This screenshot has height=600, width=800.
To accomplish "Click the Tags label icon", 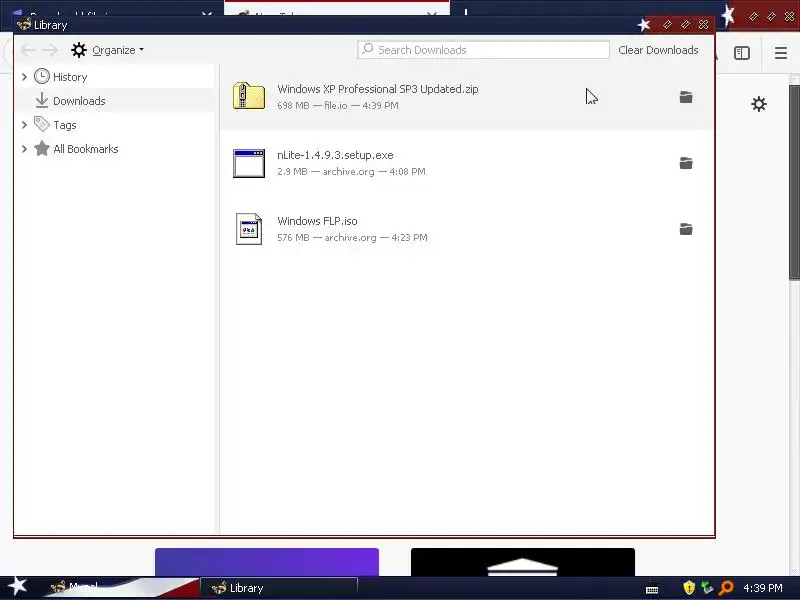I will 42,124.
